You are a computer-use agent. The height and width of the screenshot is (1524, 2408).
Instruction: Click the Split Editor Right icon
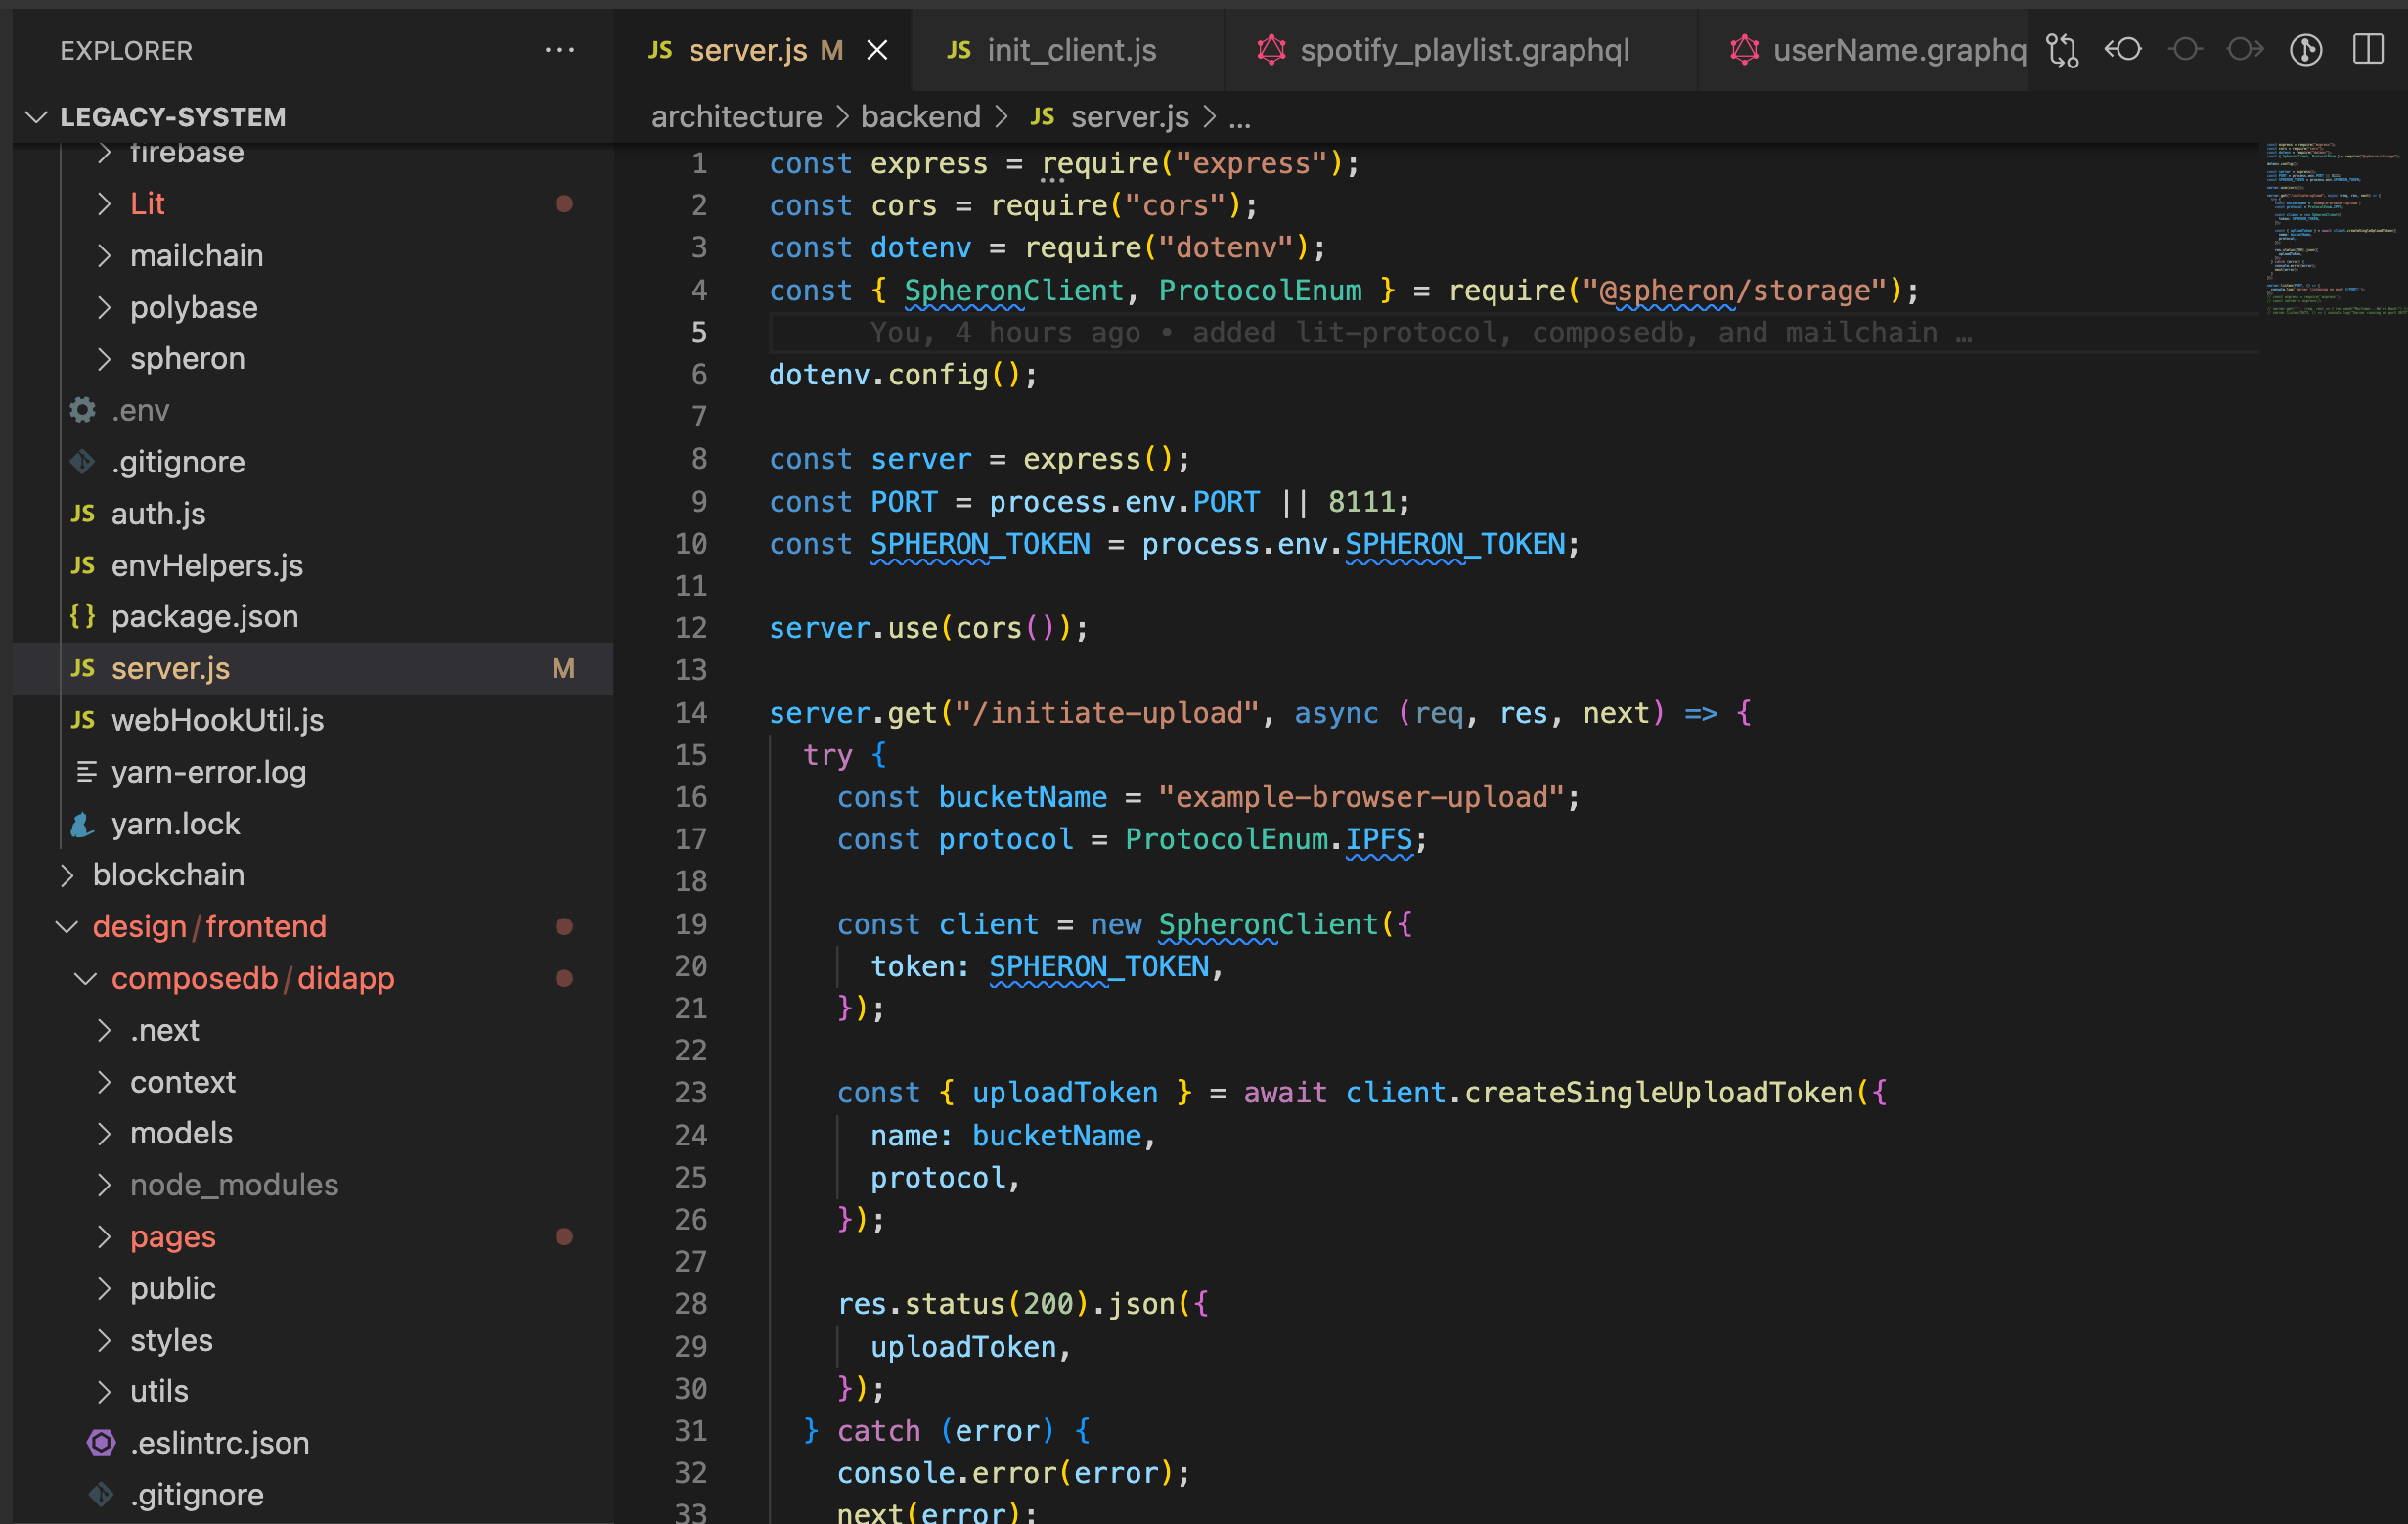pos(2368,50)
